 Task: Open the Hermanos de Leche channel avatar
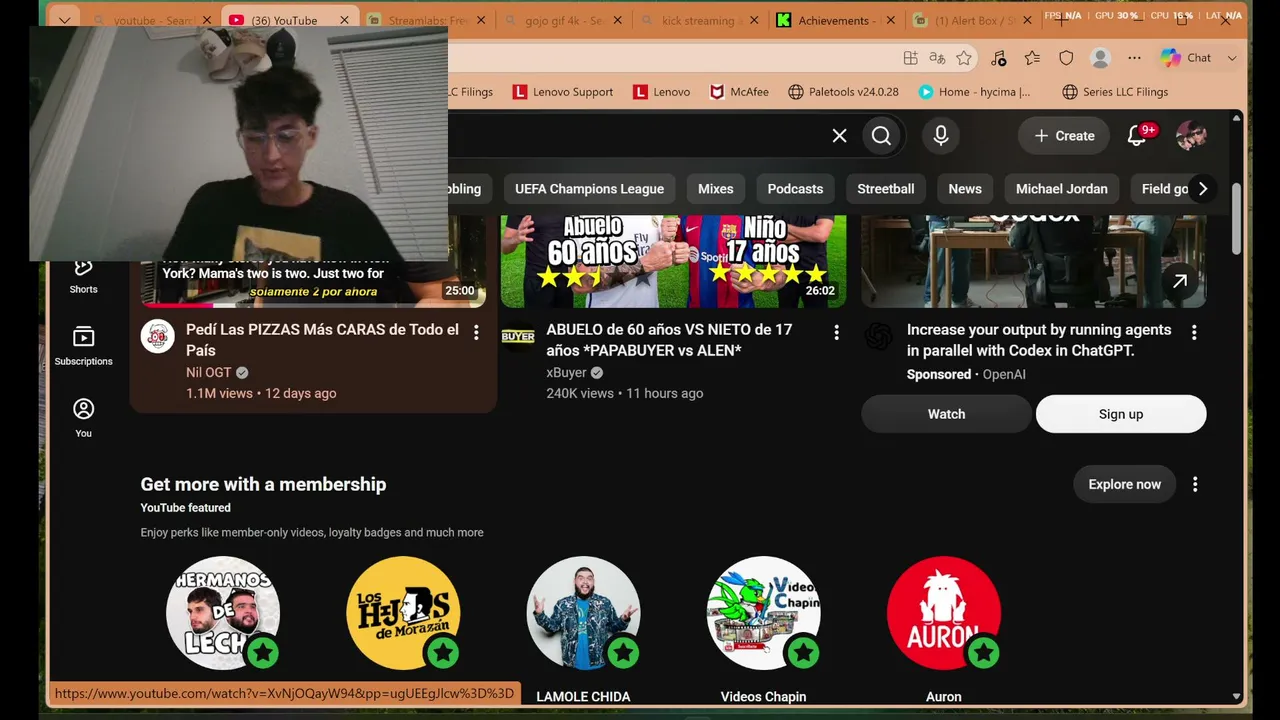[222, 612]
